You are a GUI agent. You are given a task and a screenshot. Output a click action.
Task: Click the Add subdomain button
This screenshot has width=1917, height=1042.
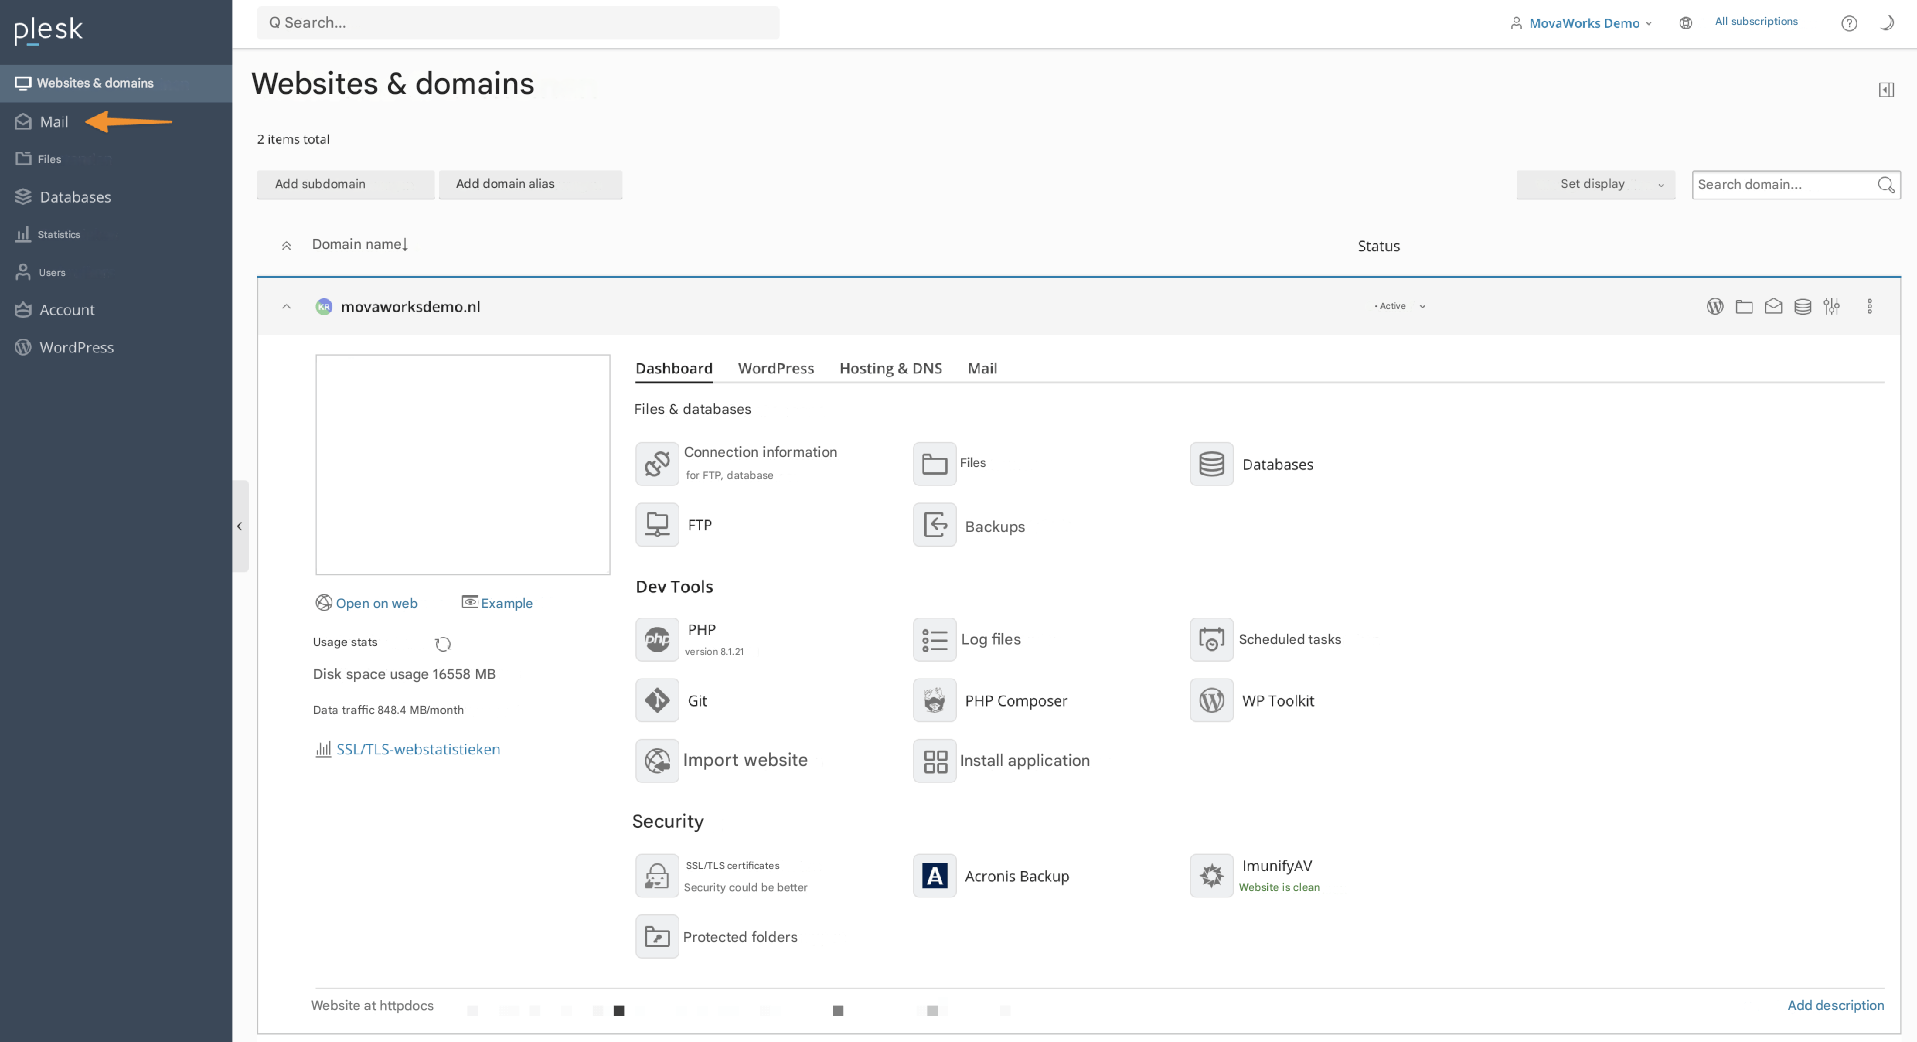pyautogui.click(x=345, y=184)
